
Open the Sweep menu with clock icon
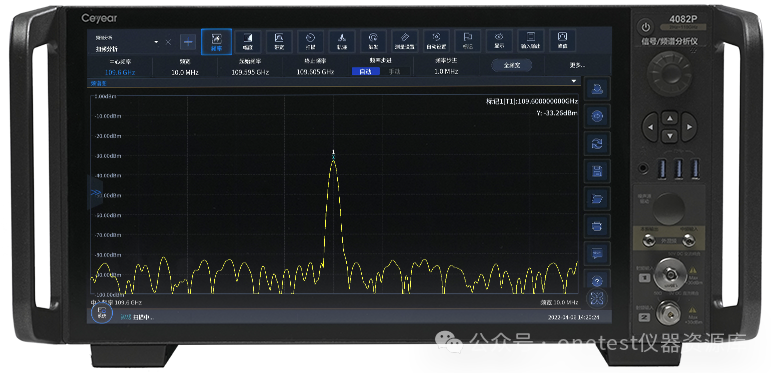click(x=310, y=41)
